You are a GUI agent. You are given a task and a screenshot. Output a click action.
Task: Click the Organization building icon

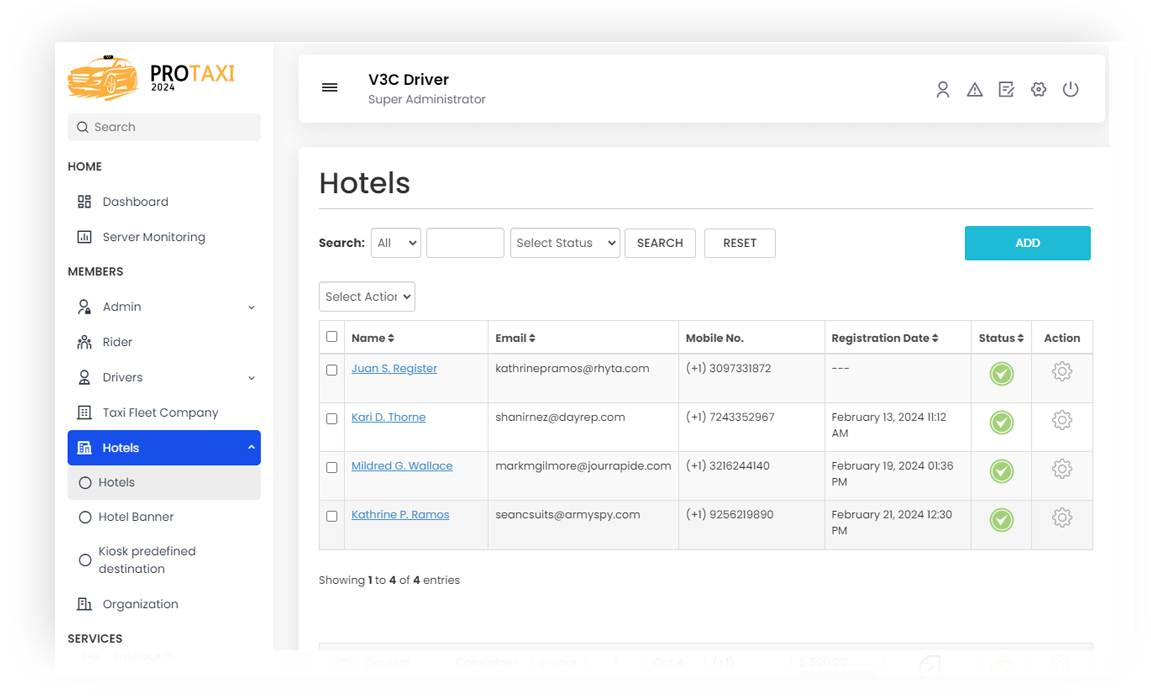(x=84, y=604)
